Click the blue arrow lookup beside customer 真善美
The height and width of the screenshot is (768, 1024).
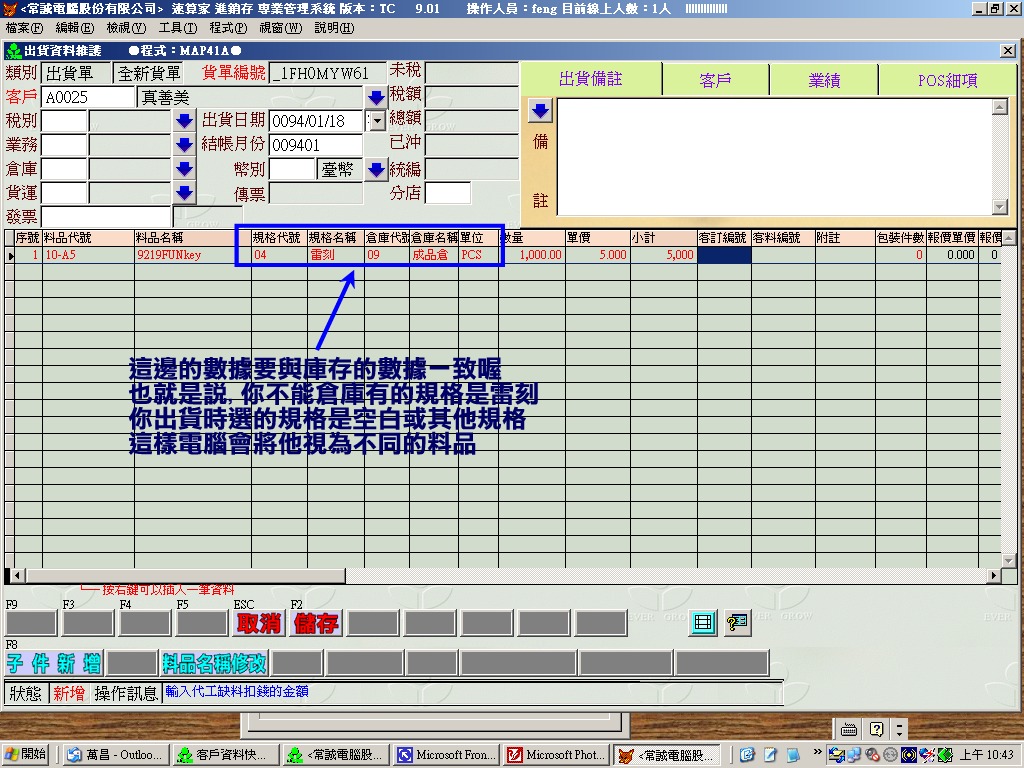point(376,97)
